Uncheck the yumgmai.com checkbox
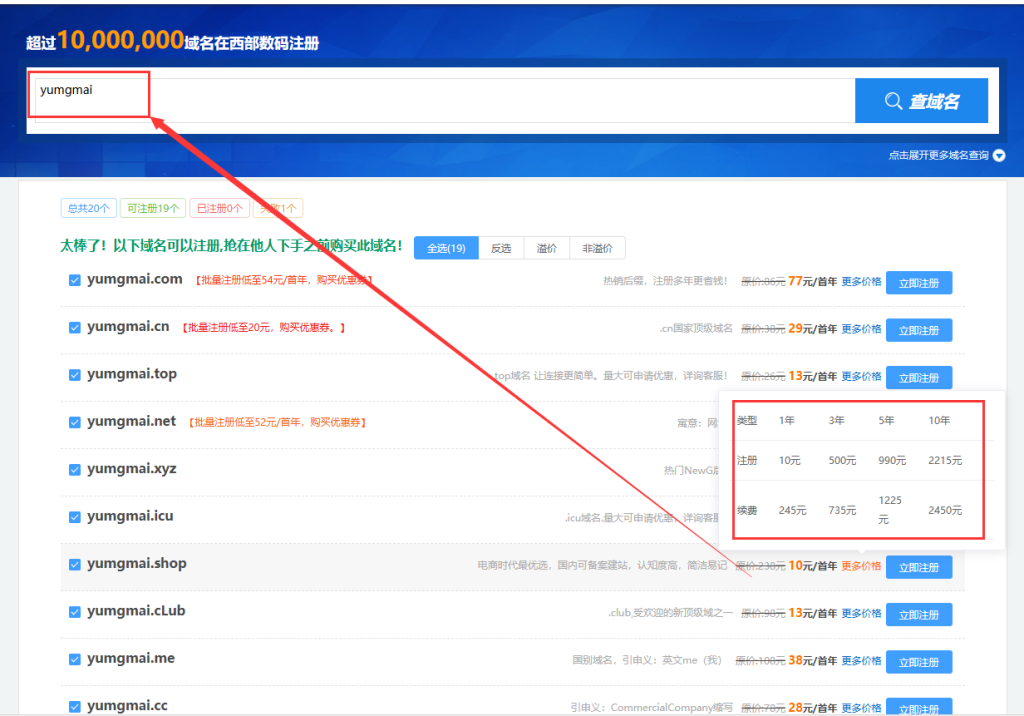Image resolution: width=1024 pixels, height=716 pixels. pyautogui.click(x=75, y=280)
